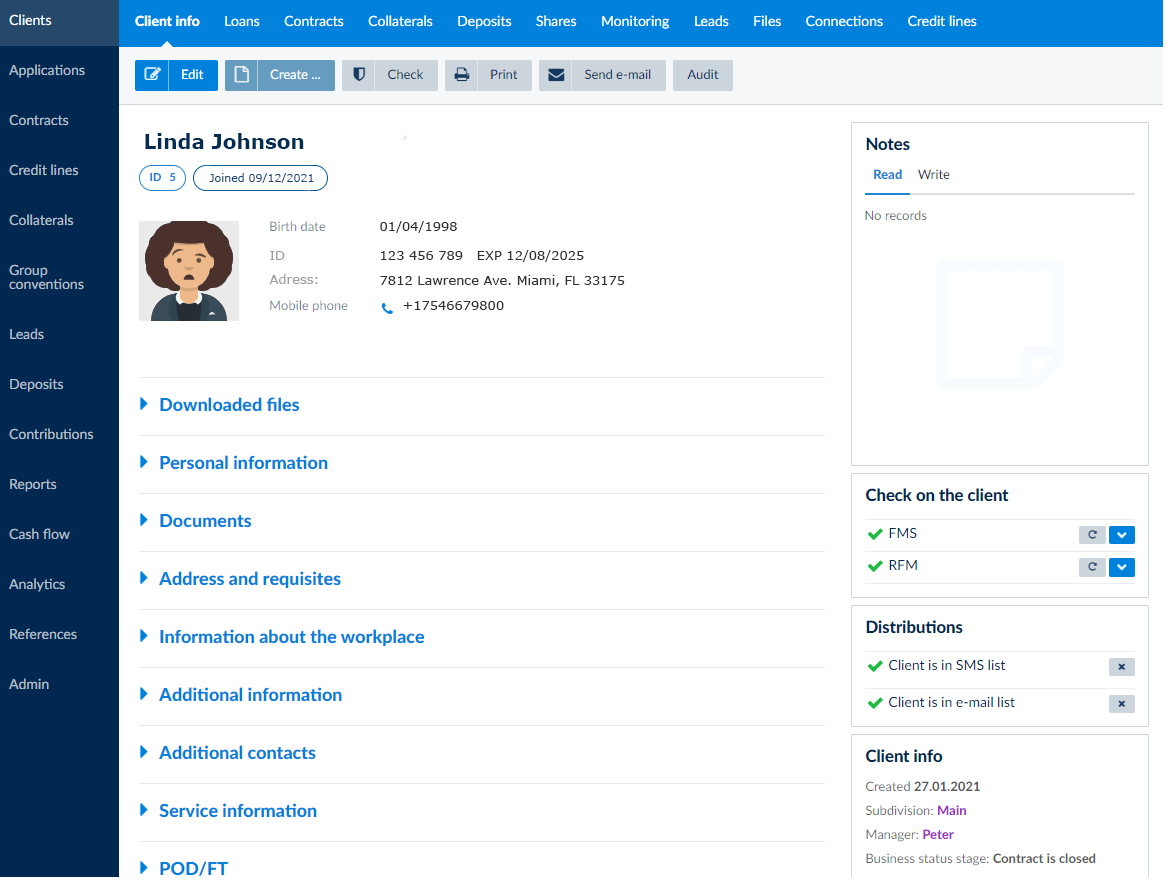The image size is (1168, 880).
Task: Click the Check shield icon
Action: pyautogui.click(x=358, y=75)
